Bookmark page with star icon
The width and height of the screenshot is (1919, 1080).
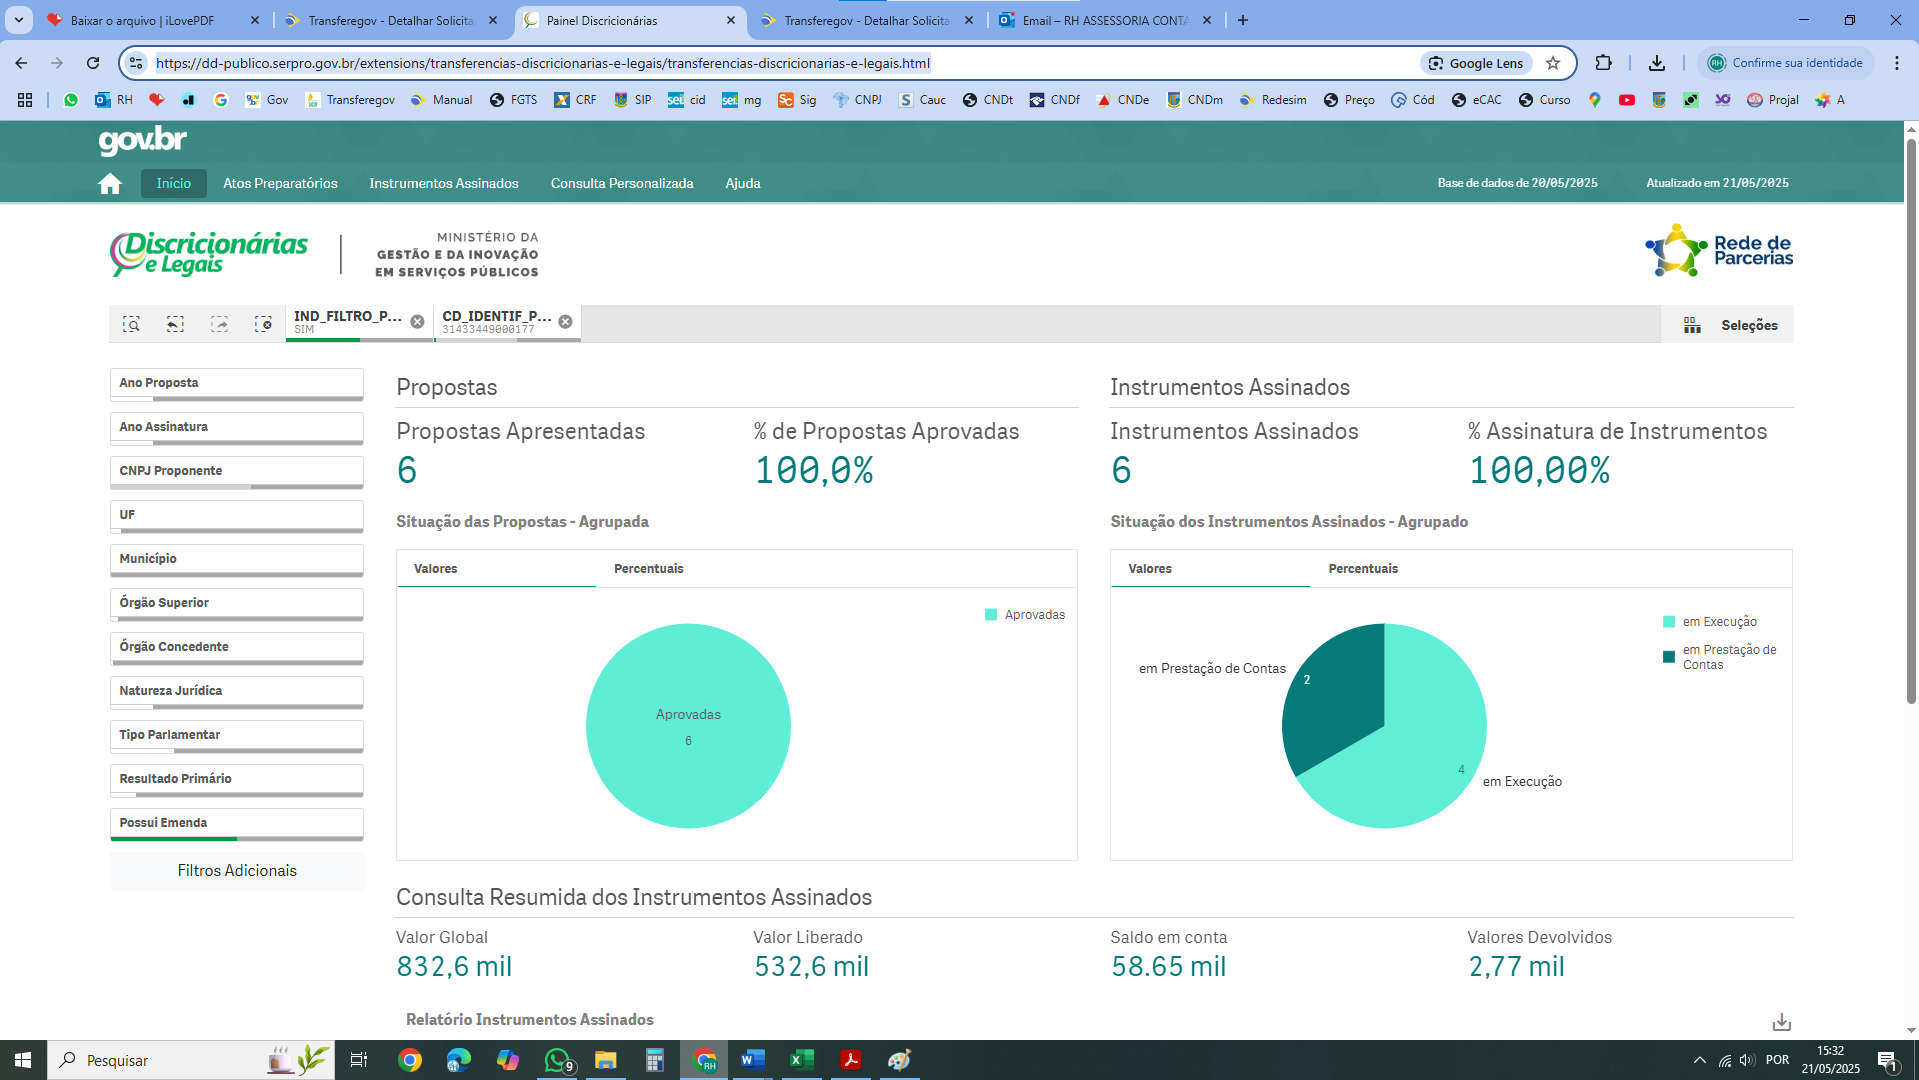[1553, 63]
